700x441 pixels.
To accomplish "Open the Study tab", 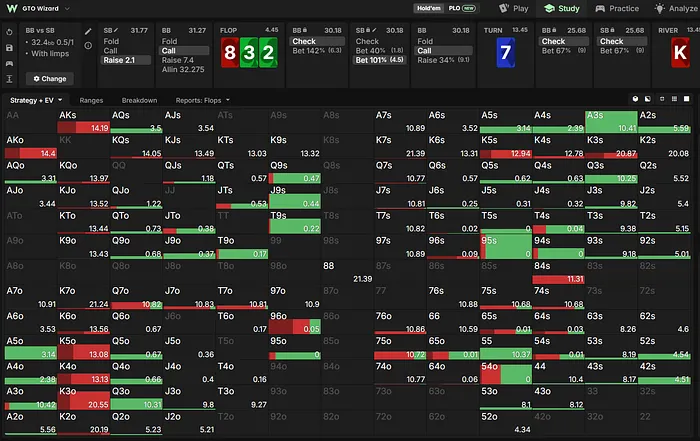I will 562,8.
